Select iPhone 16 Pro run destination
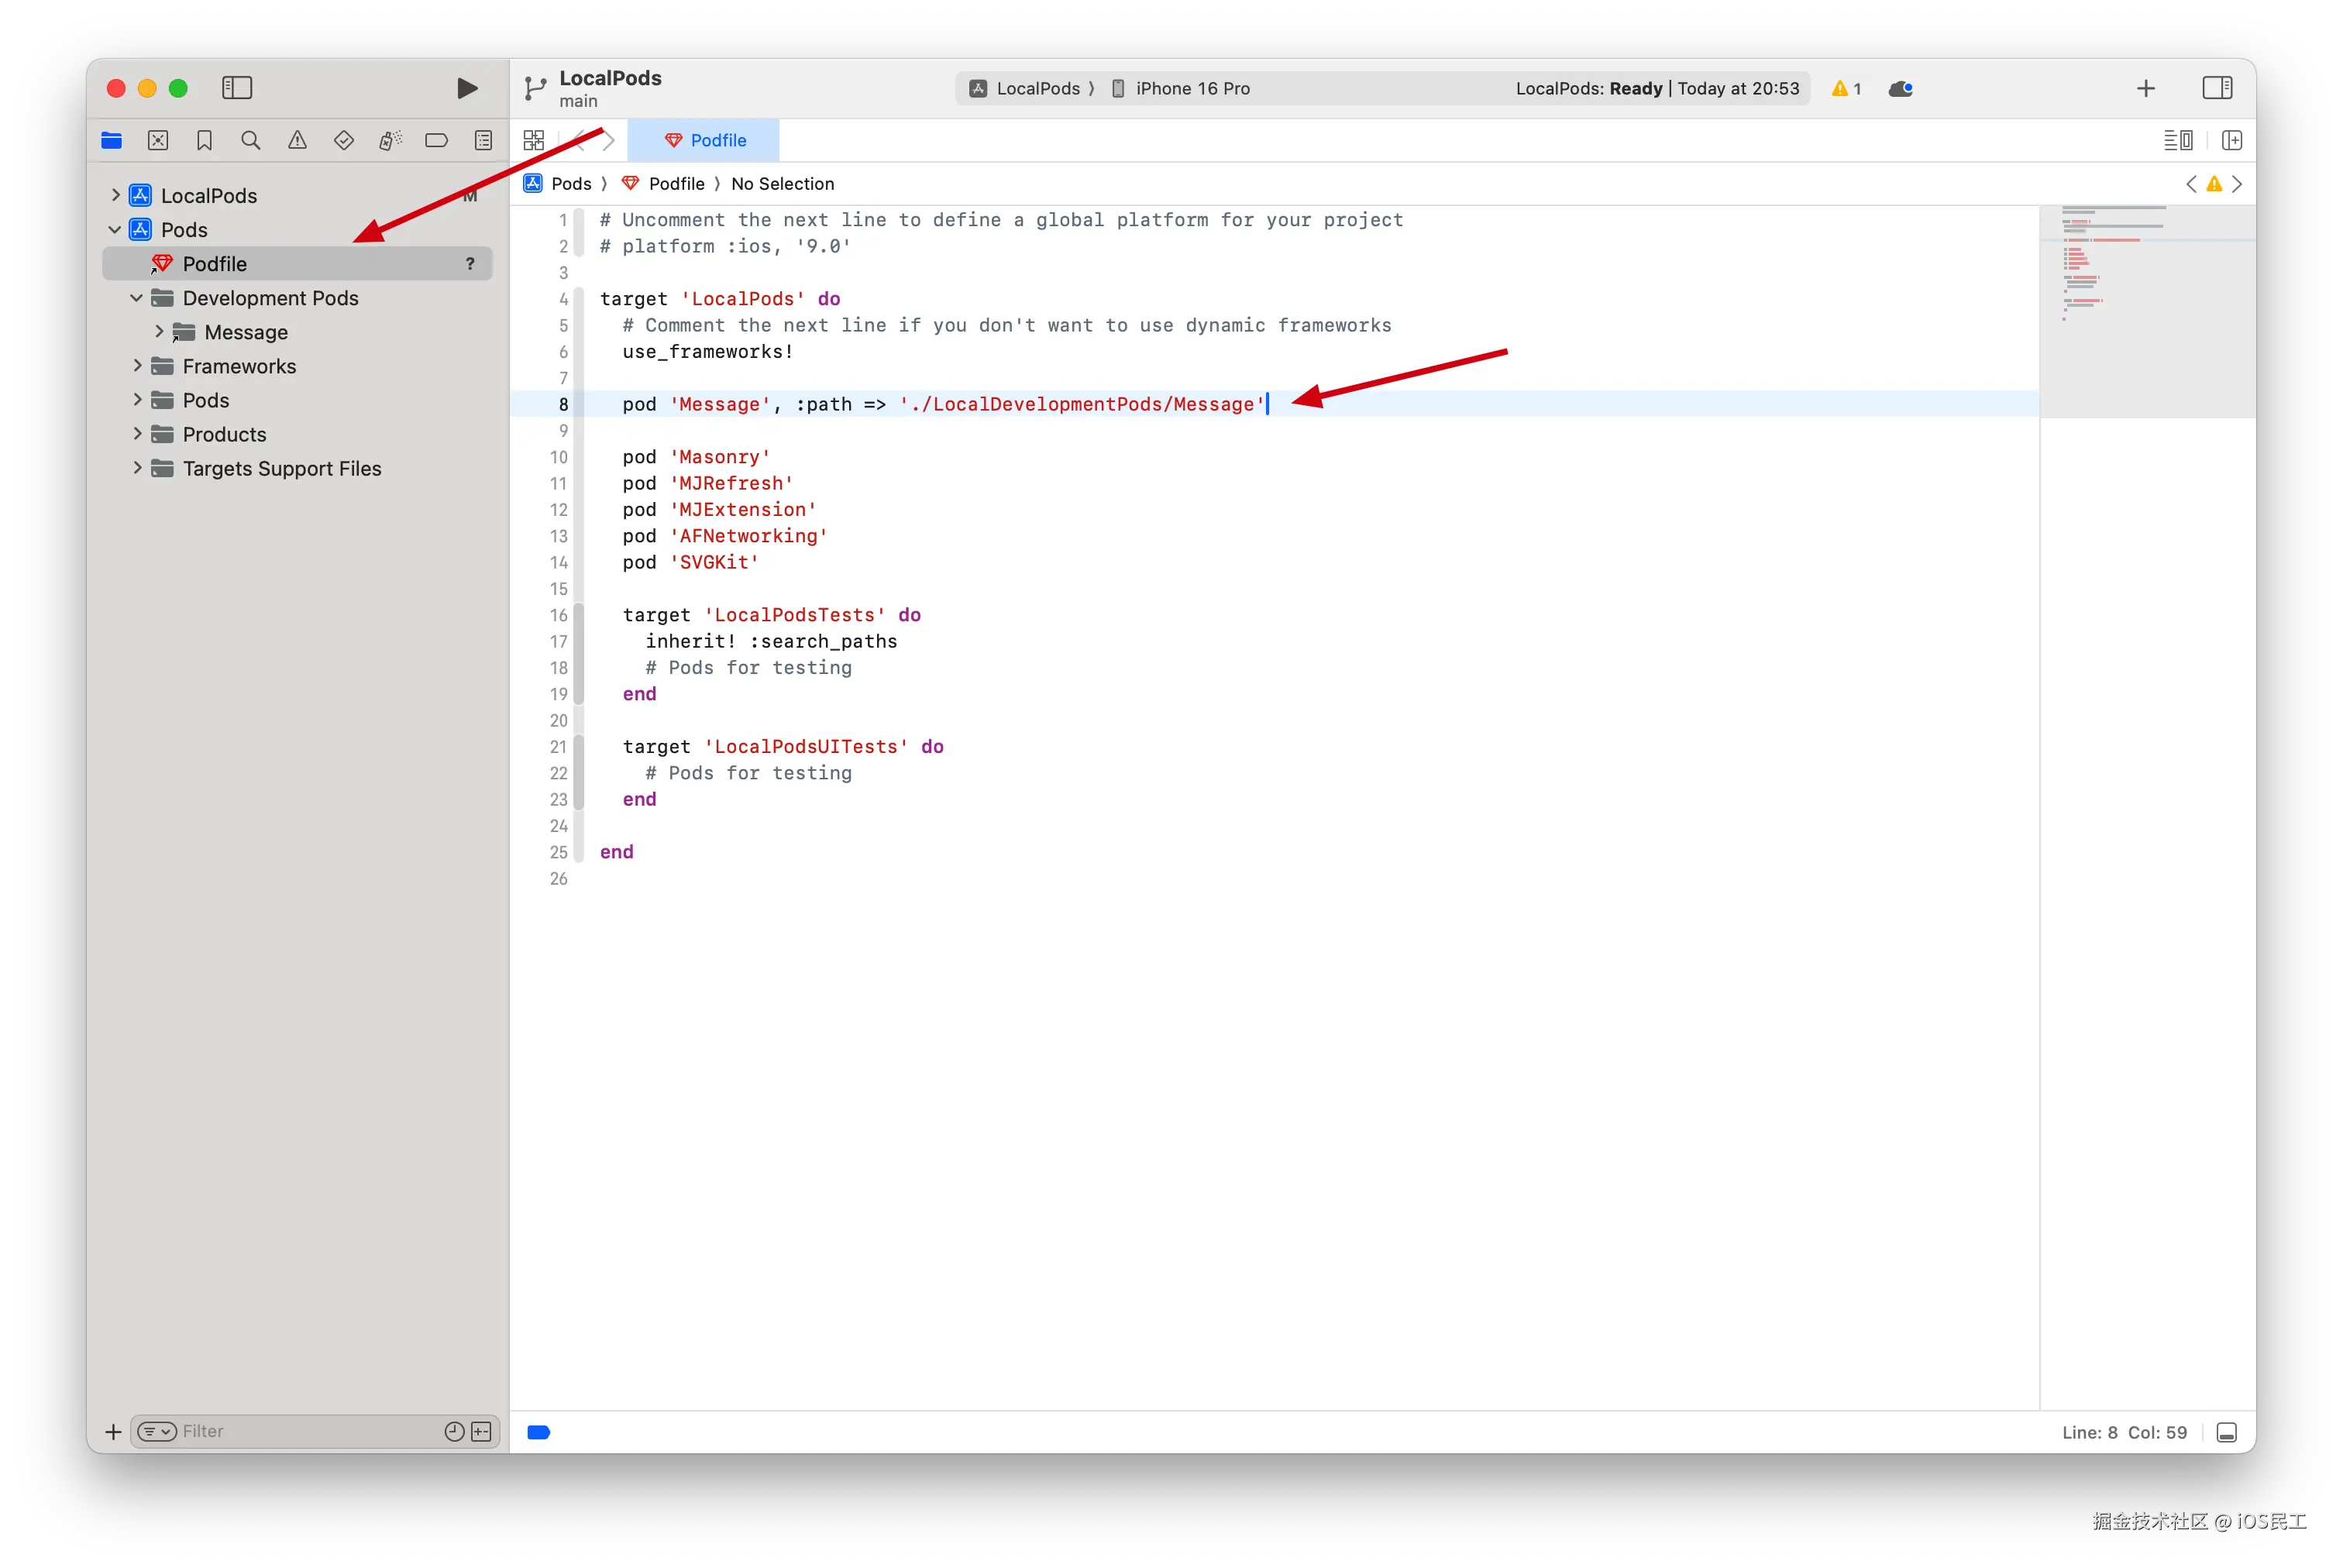Image resolution: width=2343 pixels, height=1568 pixels. coord(1192,88)
